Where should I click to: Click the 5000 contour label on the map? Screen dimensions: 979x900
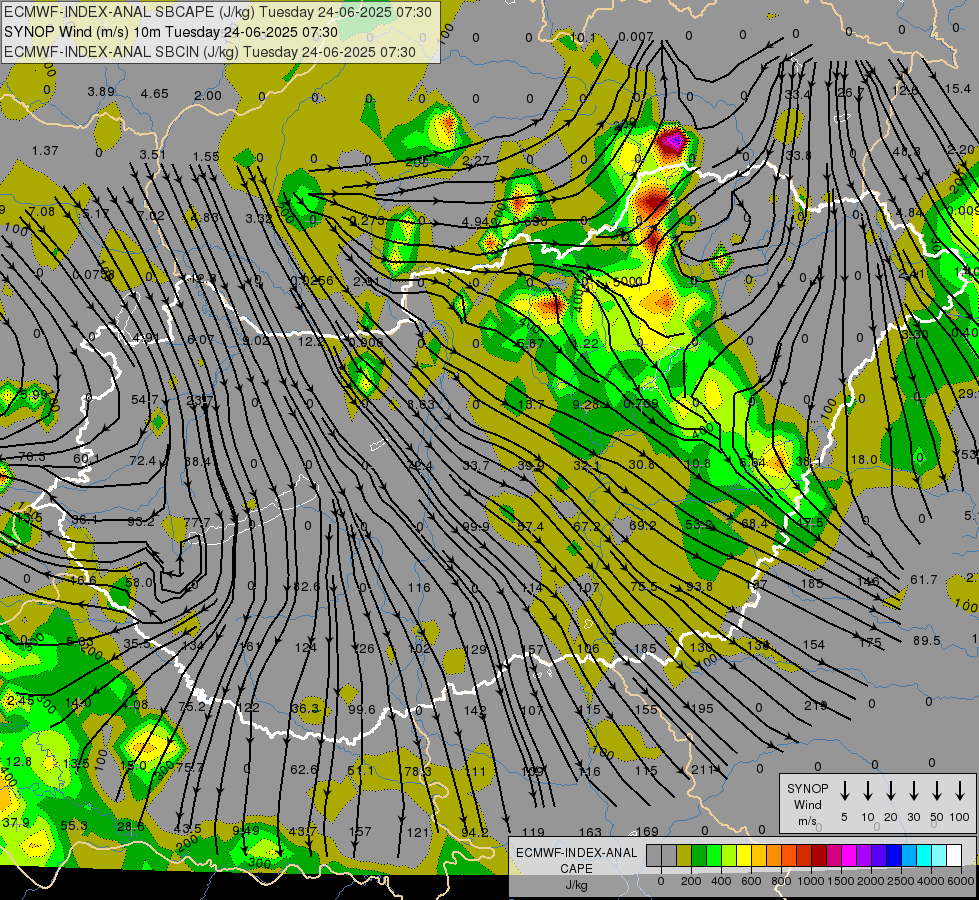tap(627, 282)
